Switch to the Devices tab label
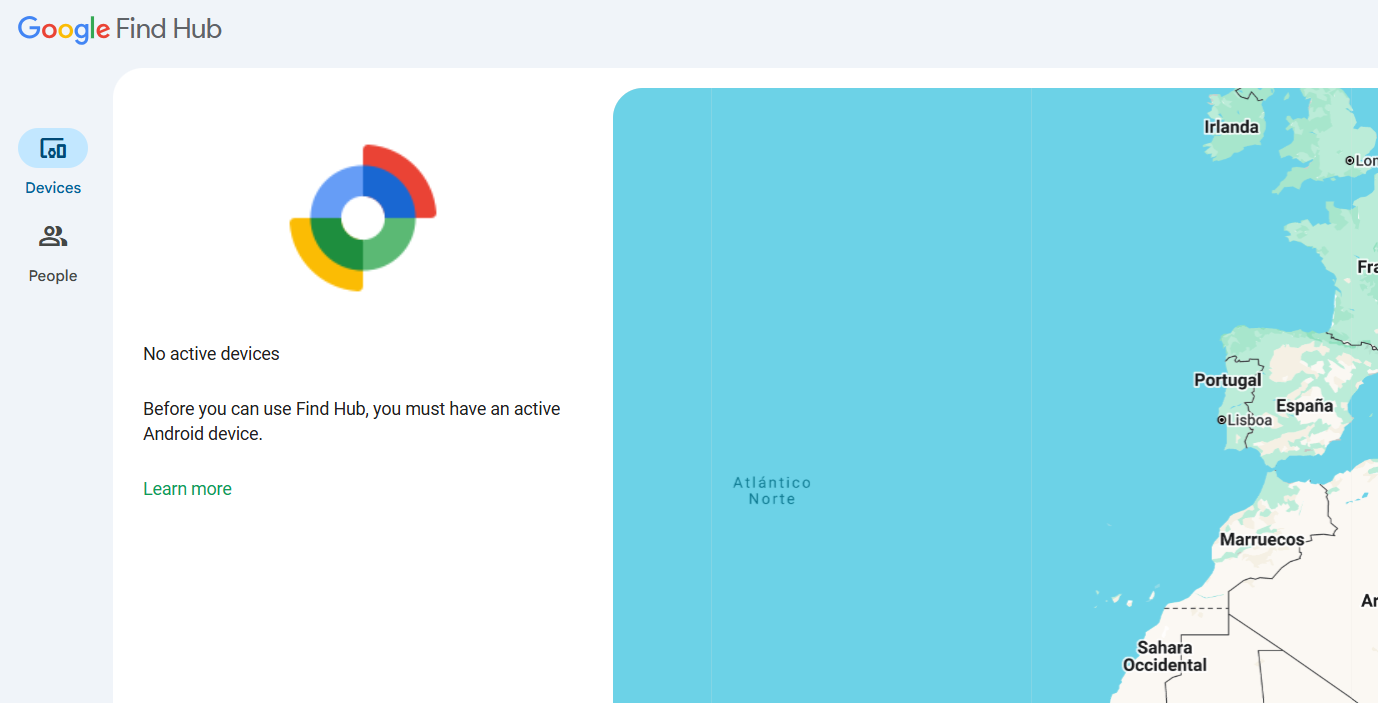This screenshot has width=1378, height=703. coord(53,188)
